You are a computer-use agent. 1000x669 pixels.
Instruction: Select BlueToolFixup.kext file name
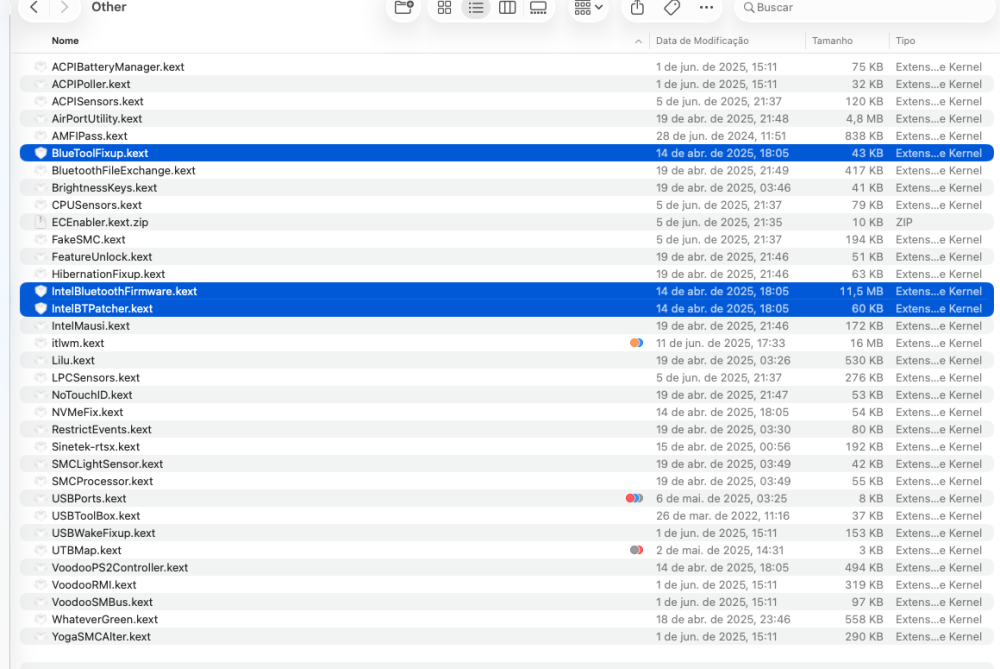pos(99,153)
